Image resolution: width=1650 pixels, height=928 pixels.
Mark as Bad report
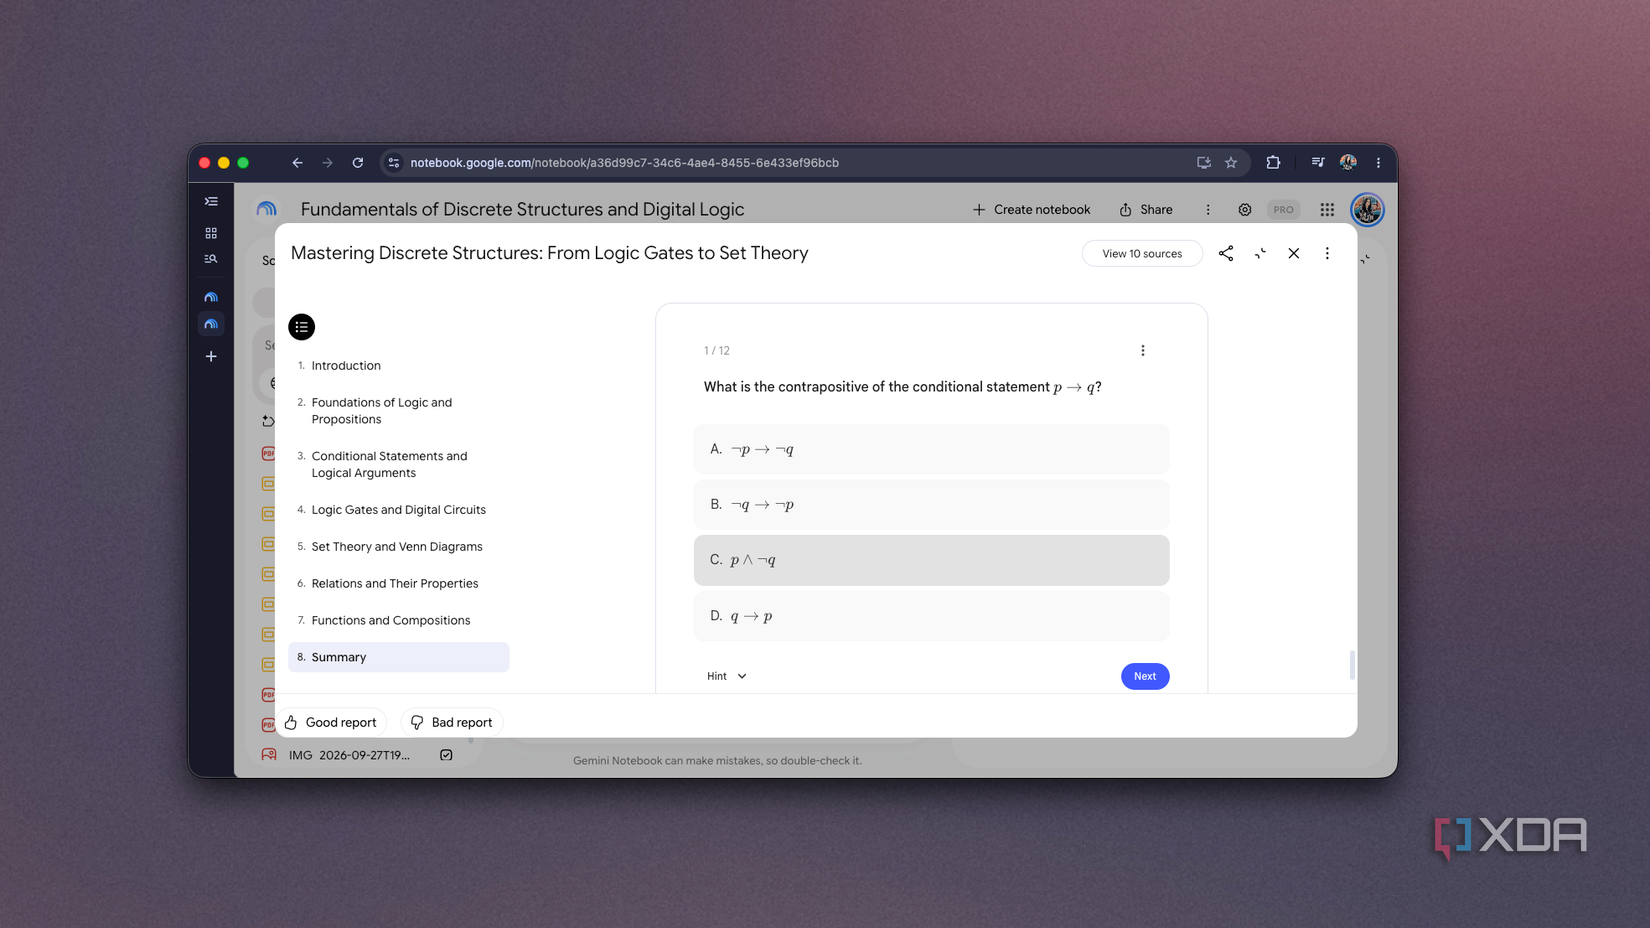(452, 723)
